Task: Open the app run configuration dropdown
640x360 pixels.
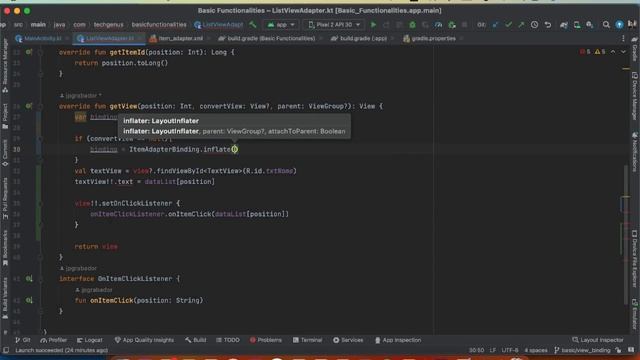Action: [x=281, y=25]
